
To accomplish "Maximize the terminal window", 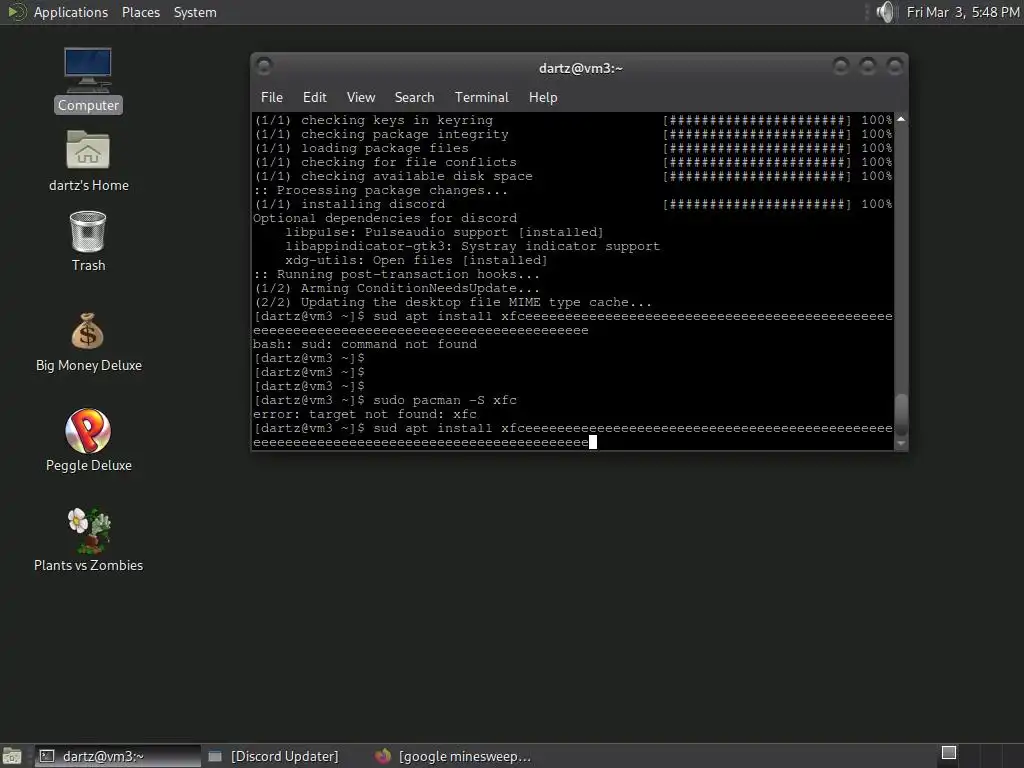I will click(x=868, y=66).
